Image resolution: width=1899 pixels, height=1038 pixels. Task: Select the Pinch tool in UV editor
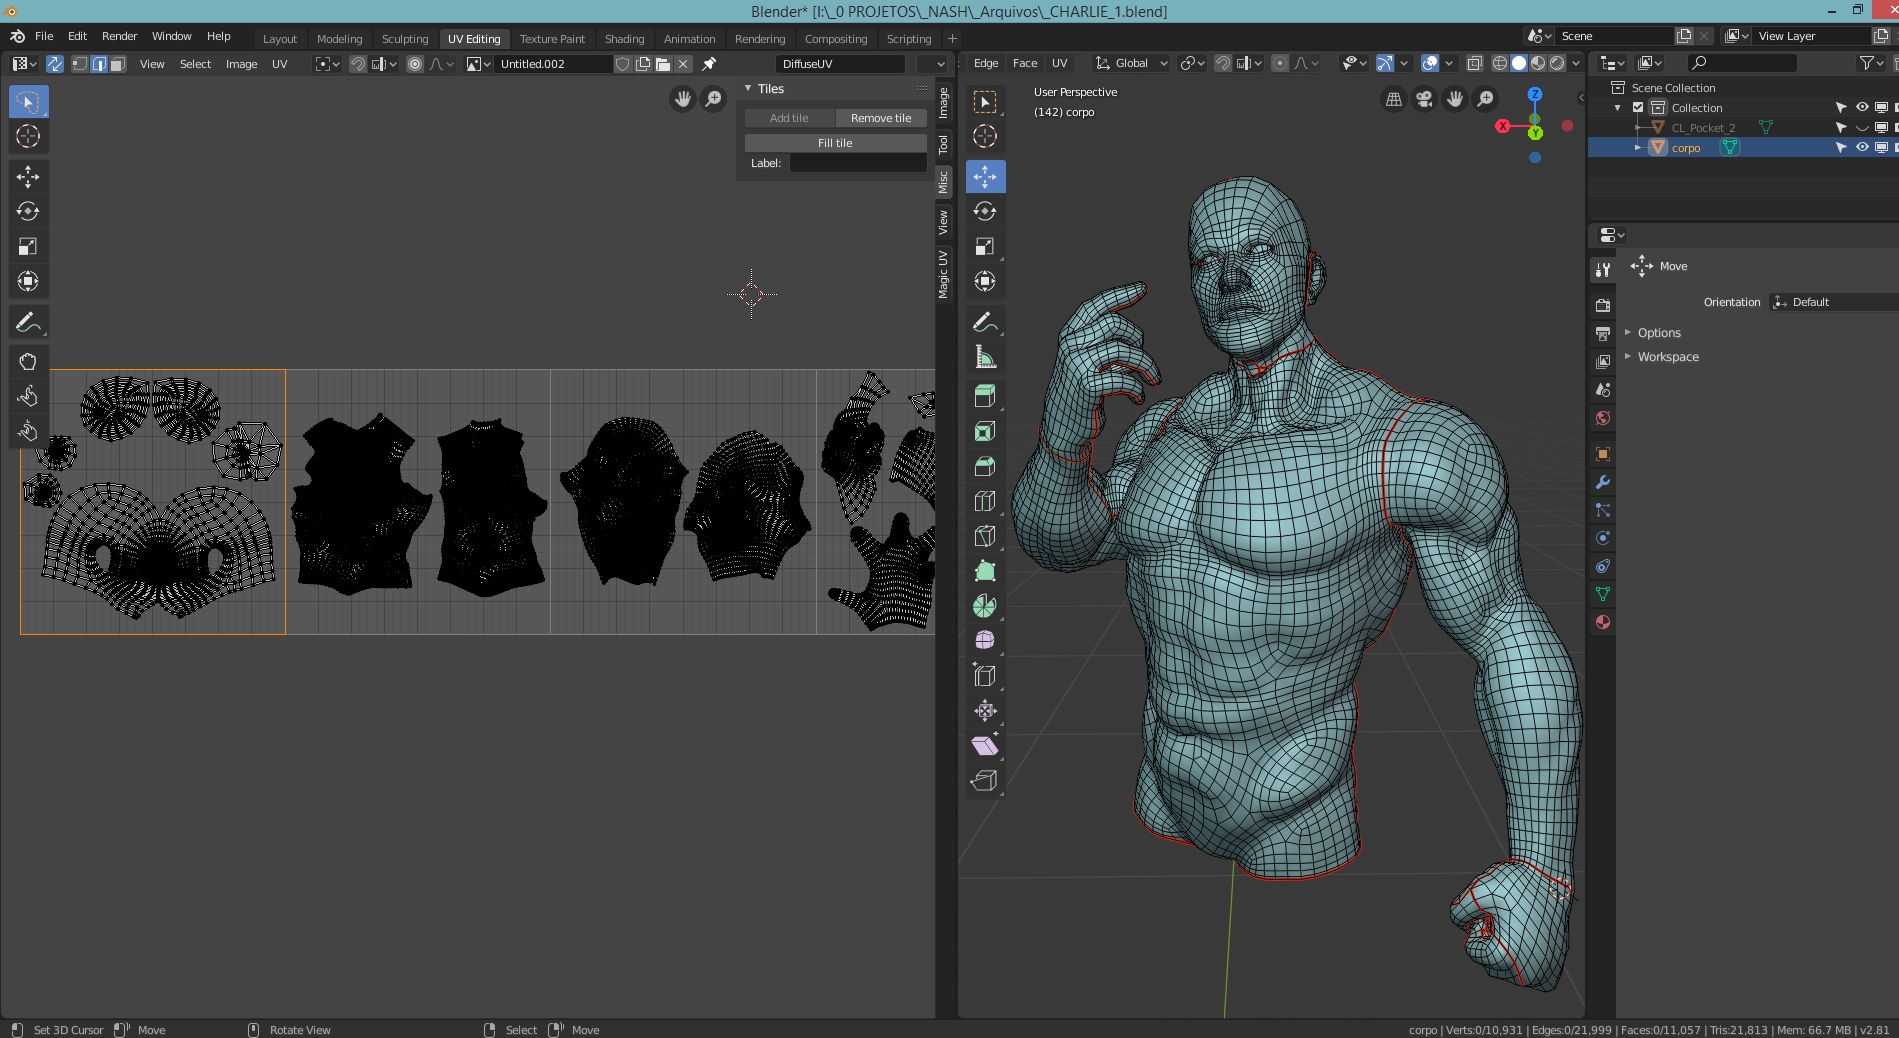[x=28, y=431]
